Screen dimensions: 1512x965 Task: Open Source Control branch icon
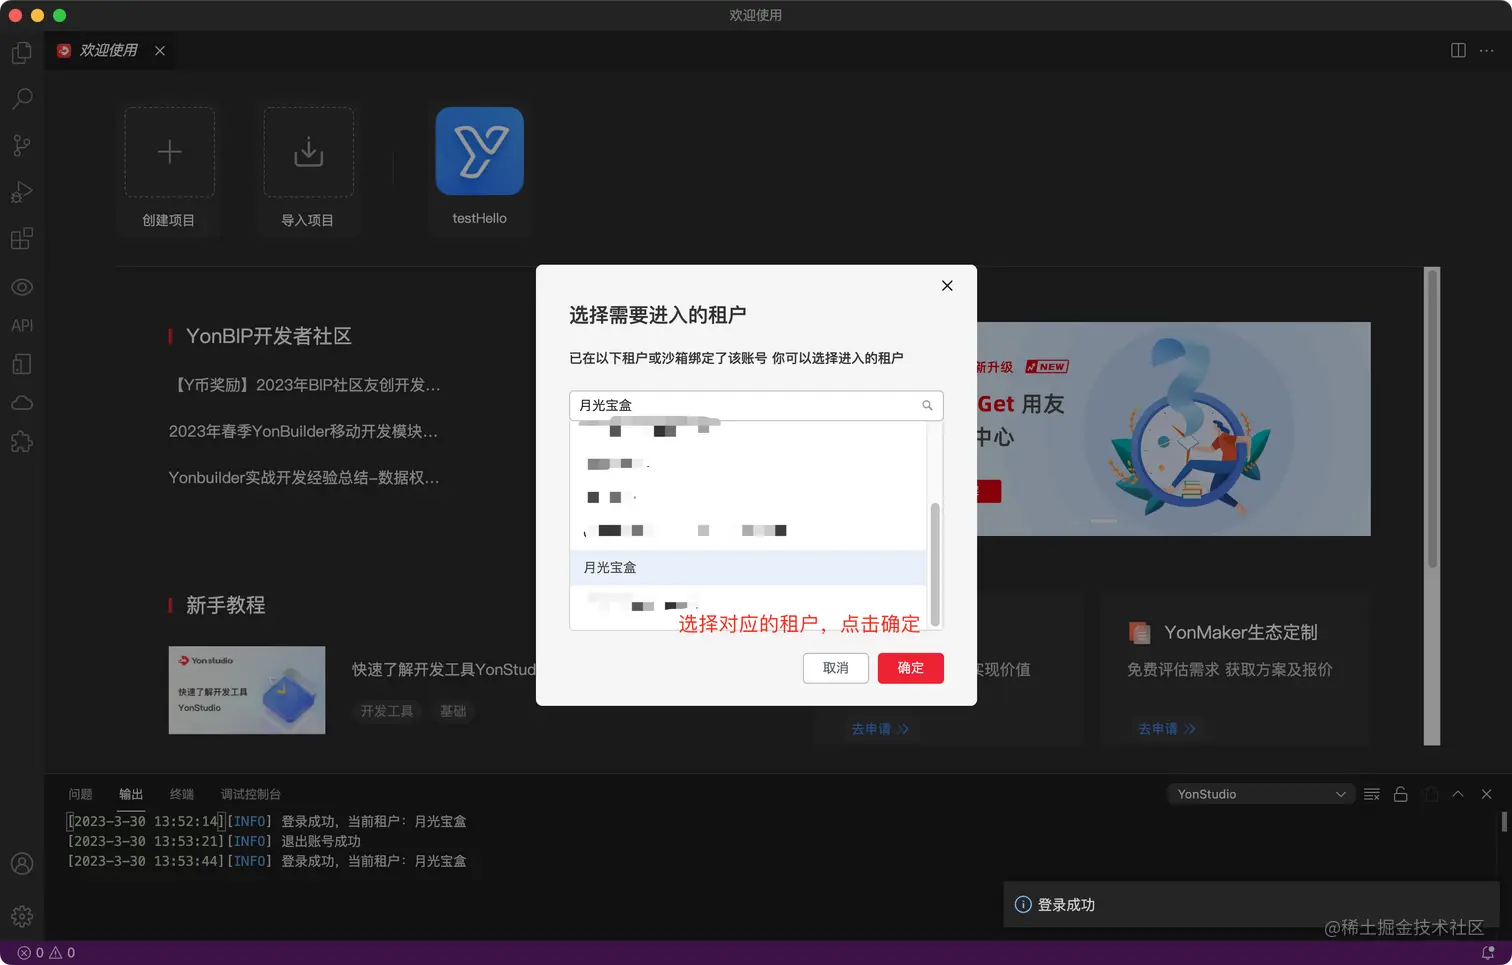(x=22, y=145)
